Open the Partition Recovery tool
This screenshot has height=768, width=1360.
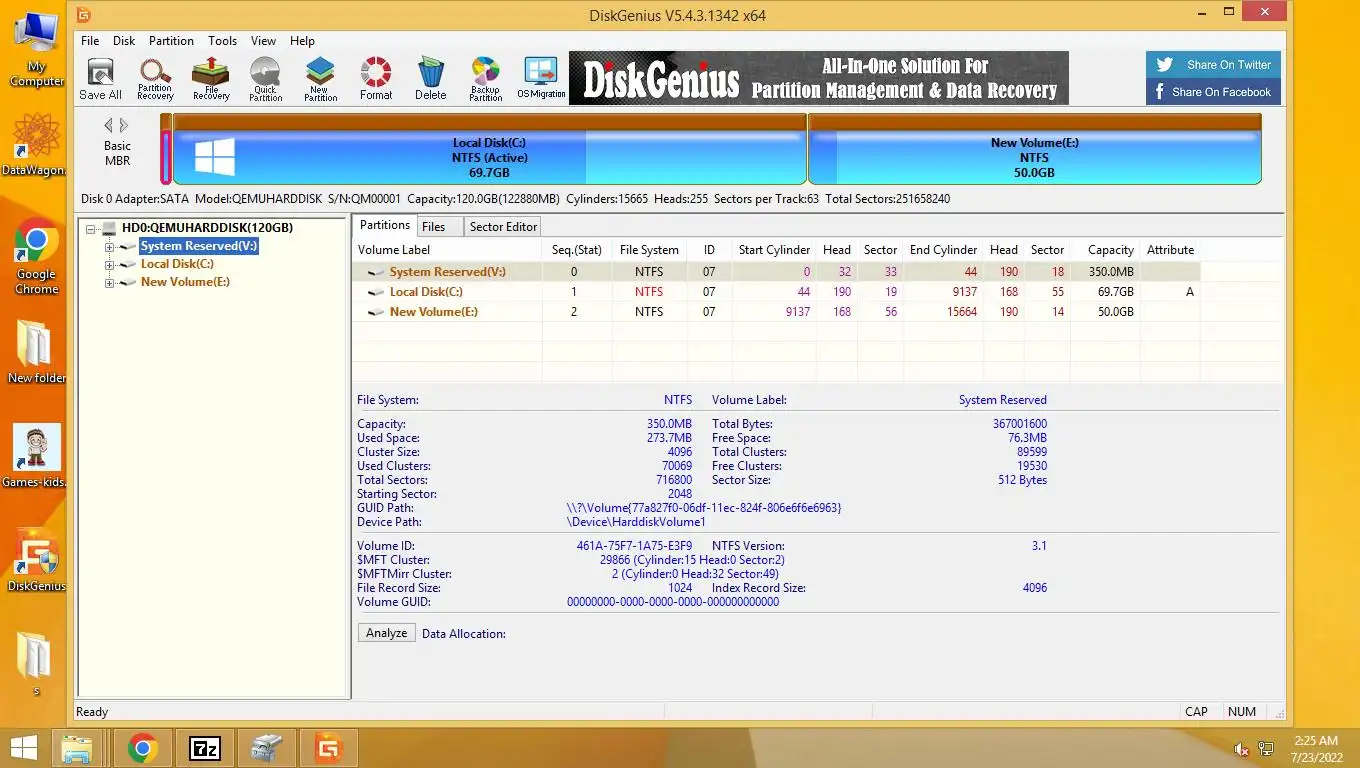pos(155,79)
